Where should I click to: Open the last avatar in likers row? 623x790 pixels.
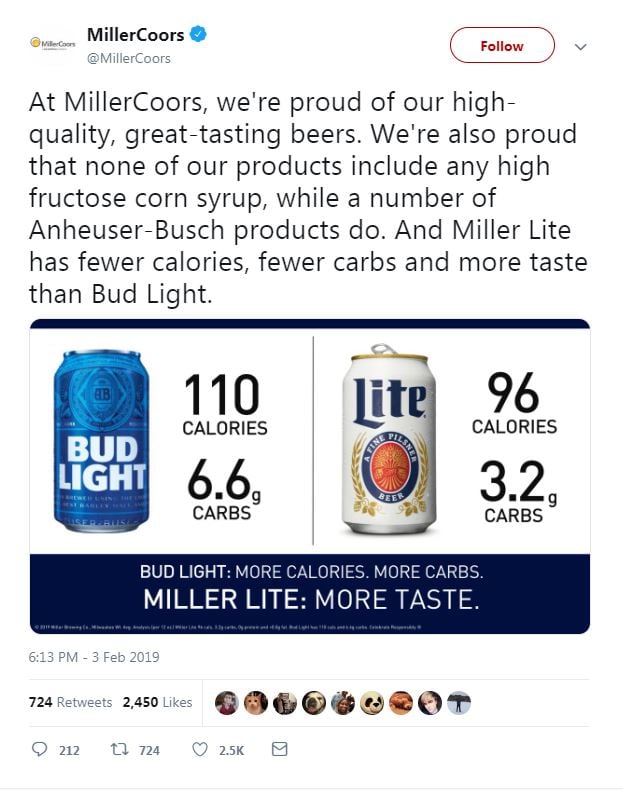[459, 702]
